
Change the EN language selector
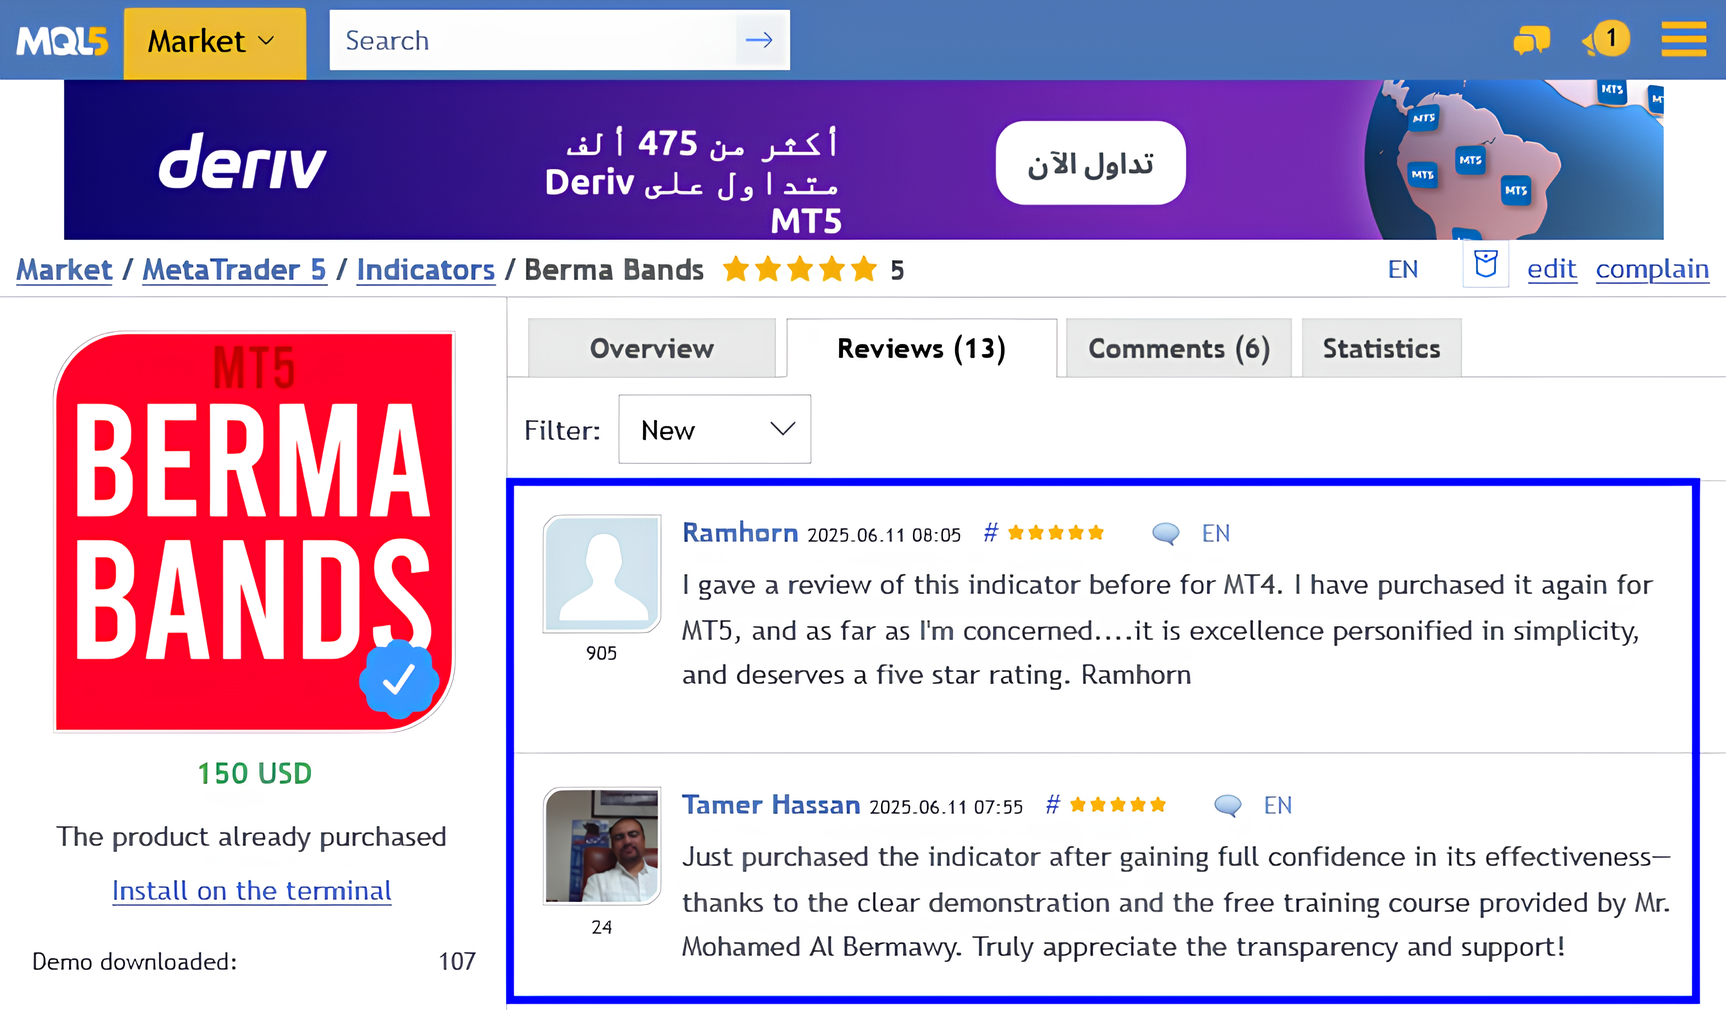1403,269
